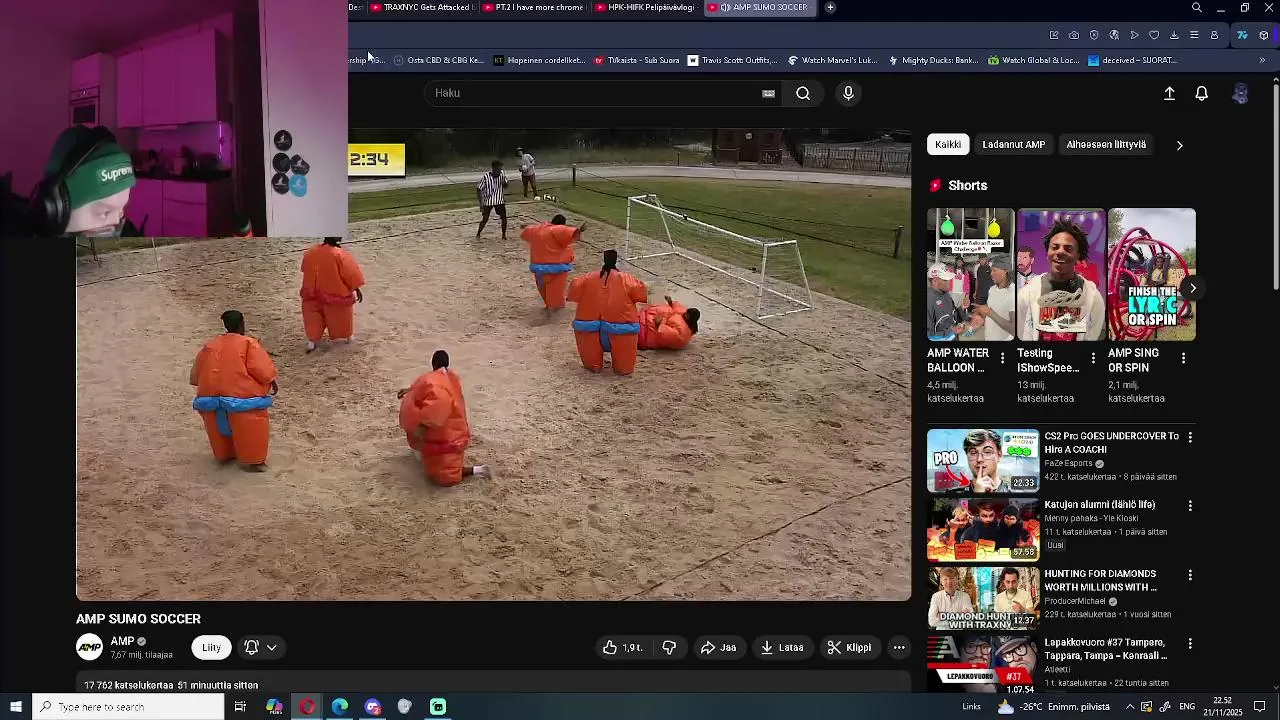Click the Windows taskbar search box
The height and width of the screenshot is (720, 1280).
pos(128,707)
